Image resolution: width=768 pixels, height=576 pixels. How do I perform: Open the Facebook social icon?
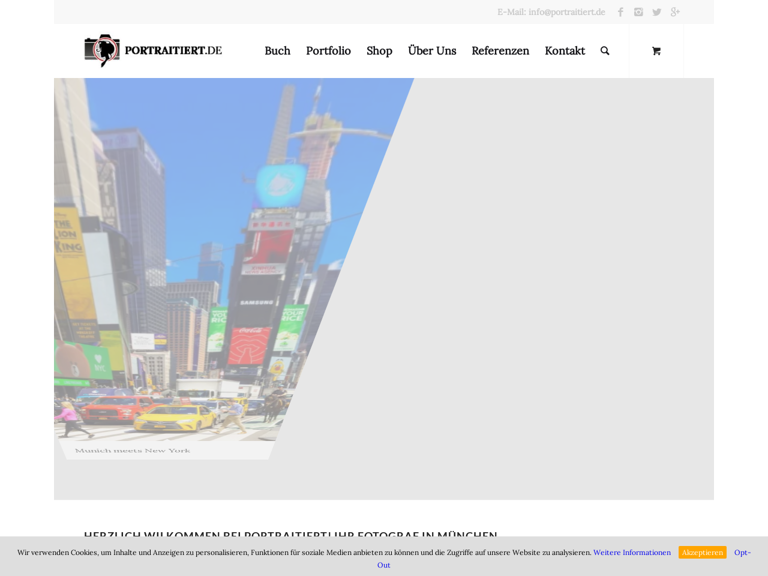point(620,12)
